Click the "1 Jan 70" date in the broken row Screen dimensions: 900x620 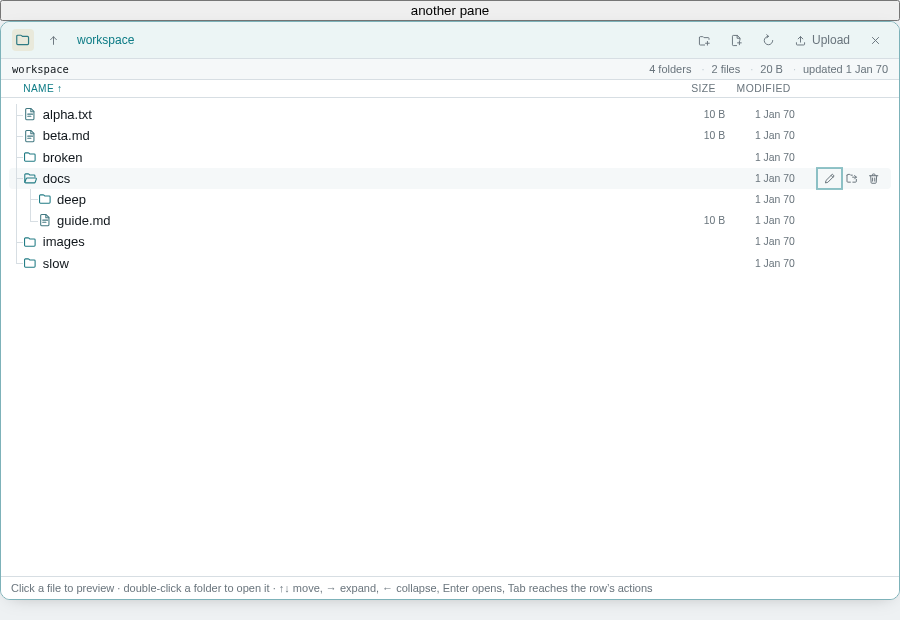[775, 157]
